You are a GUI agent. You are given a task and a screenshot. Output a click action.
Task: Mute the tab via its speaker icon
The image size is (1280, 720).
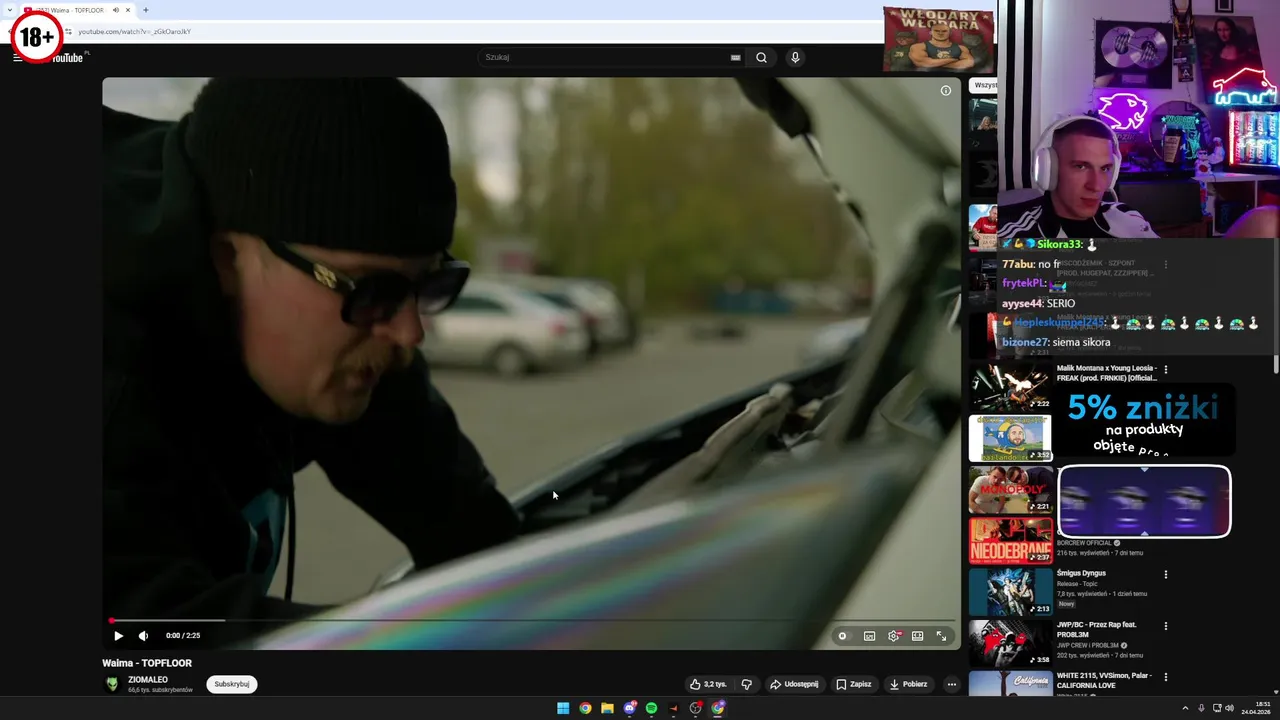pyautogui.click(x=115, y=10)
